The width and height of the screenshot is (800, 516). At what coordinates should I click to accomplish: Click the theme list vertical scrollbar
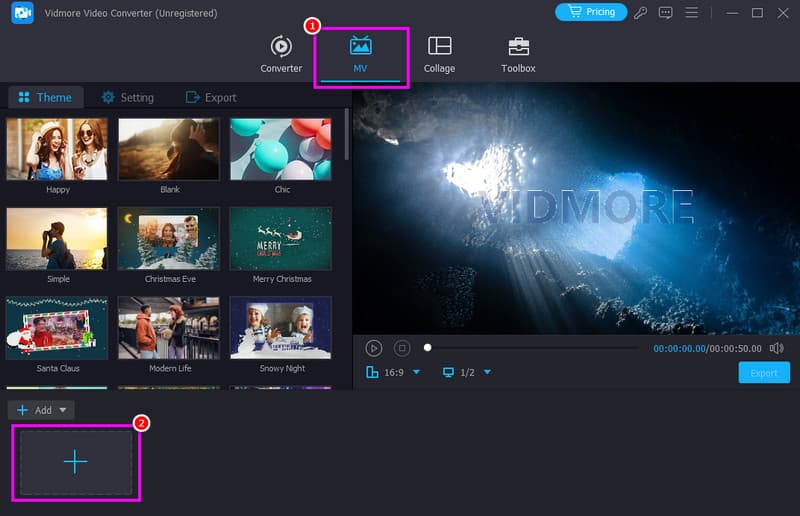347,134
